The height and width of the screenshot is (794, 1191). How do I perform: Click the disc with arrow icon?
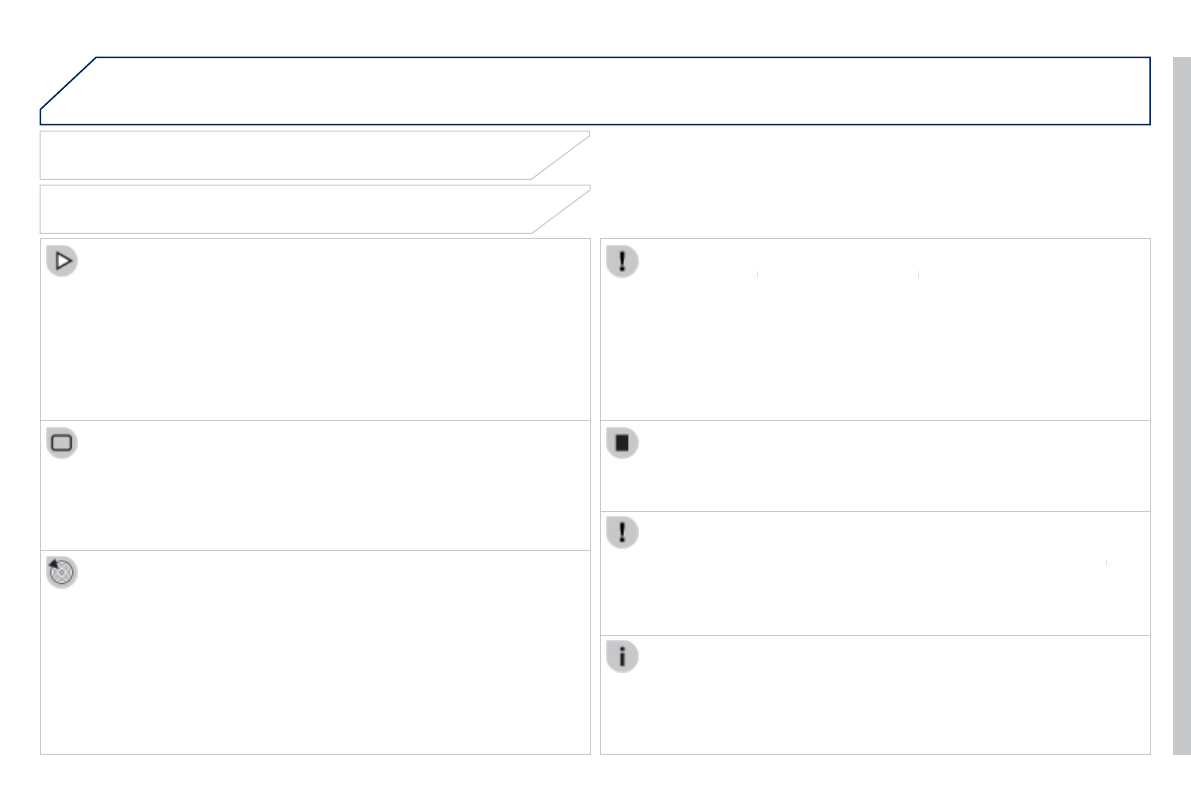pyautogui.click(x=62, y=573)
